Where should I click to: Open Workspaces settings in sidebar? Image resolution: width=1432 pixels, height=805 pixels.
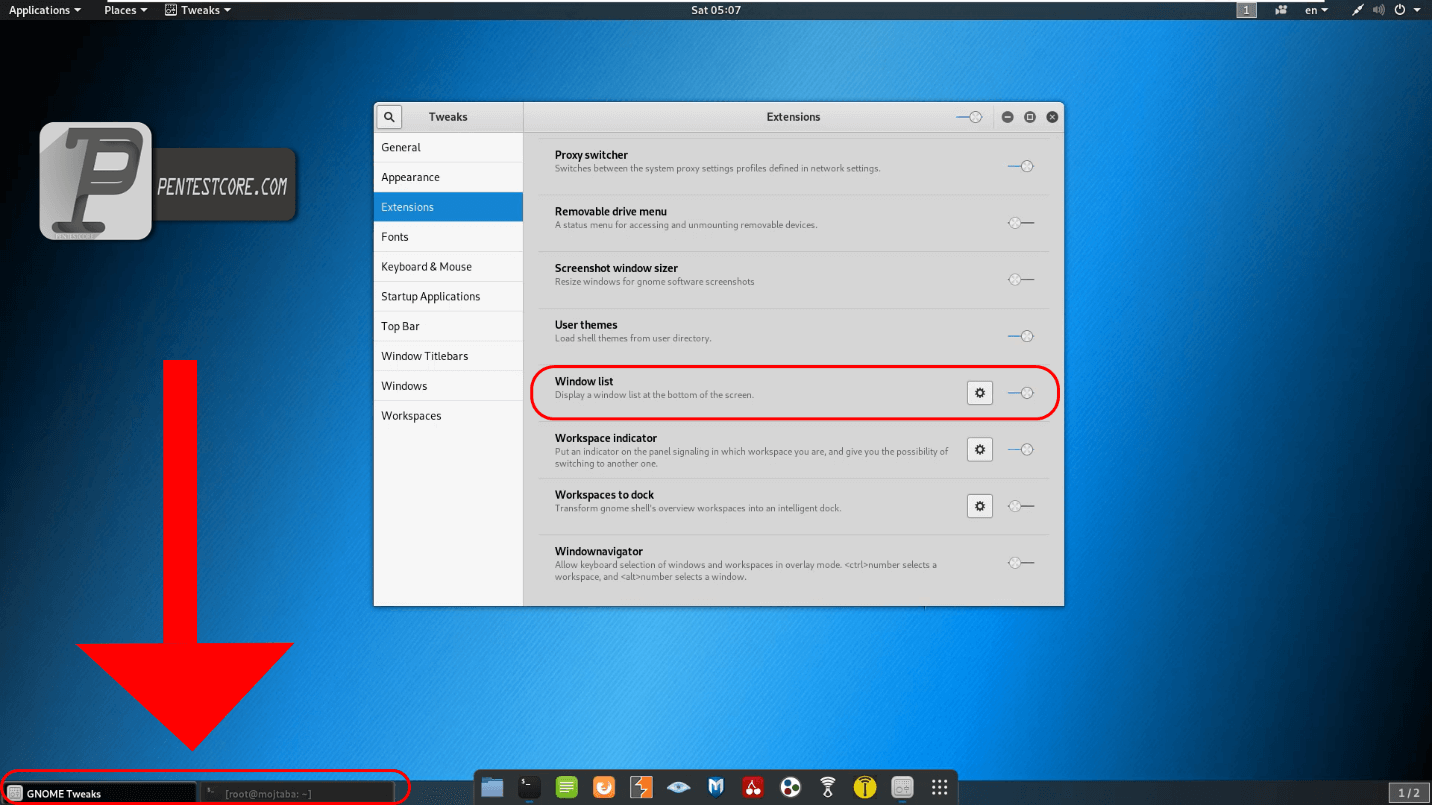point(448,416)
